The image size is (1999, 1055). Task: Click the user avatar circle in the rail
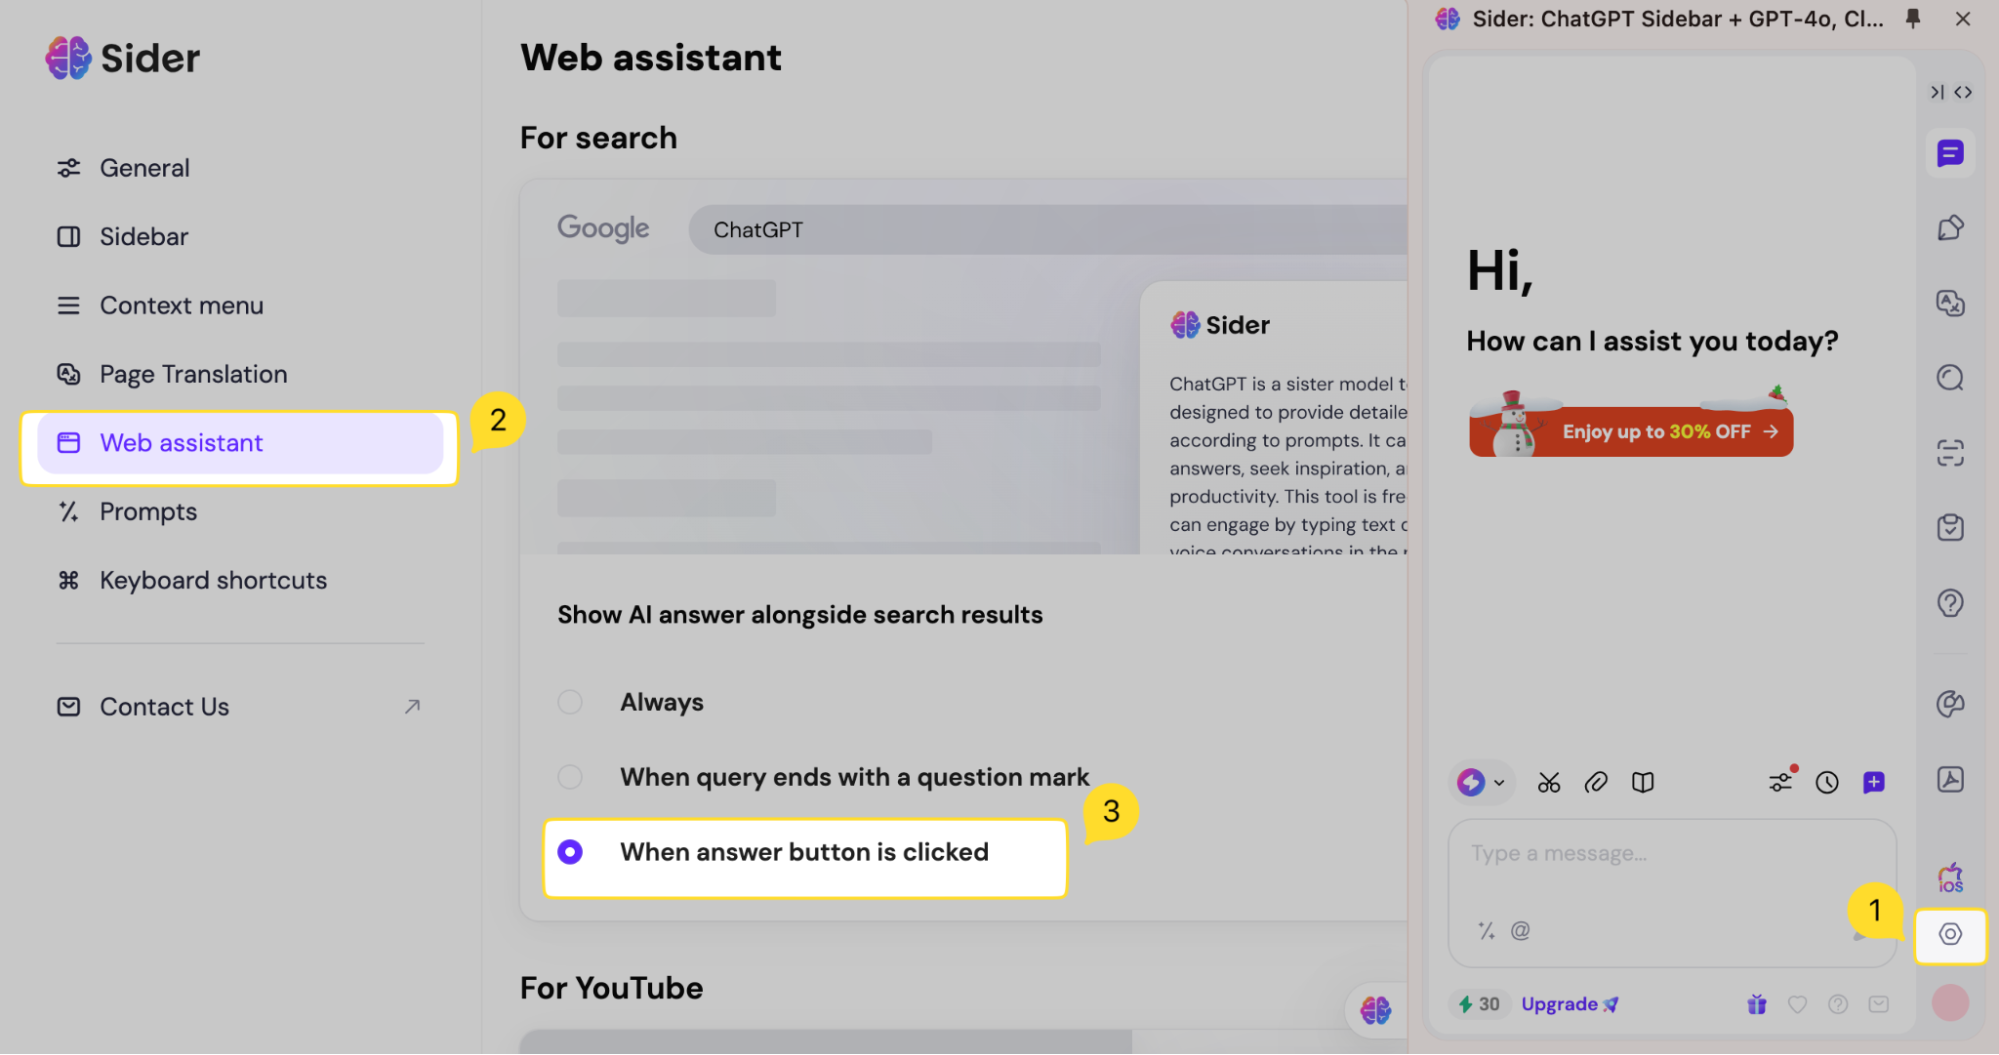(1950, 1002)
